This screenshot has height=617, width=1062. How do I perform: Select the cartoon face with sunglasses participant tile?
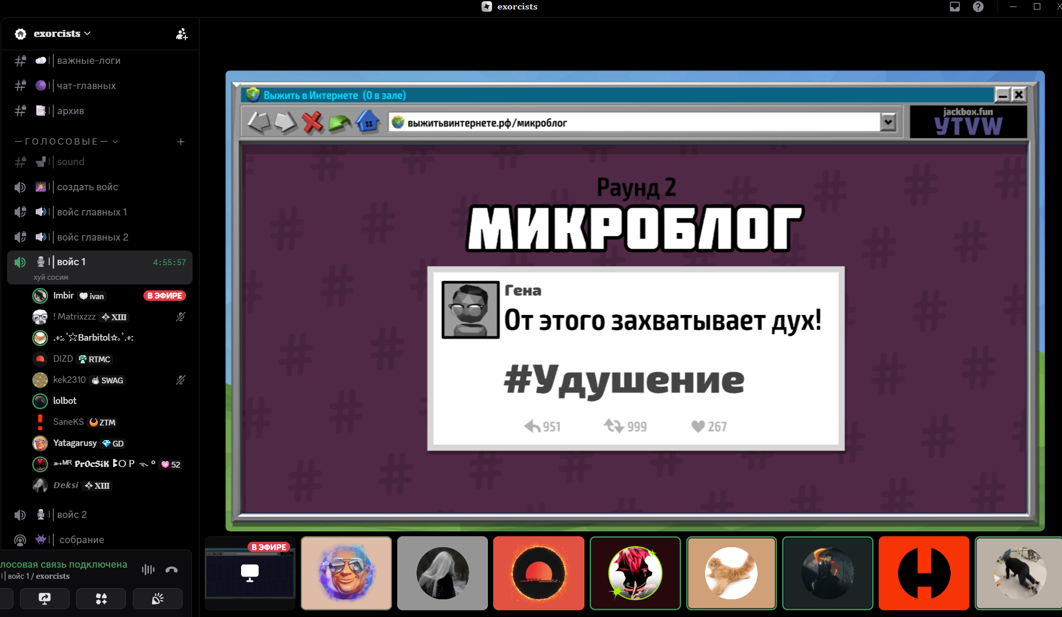coord(346,573)
